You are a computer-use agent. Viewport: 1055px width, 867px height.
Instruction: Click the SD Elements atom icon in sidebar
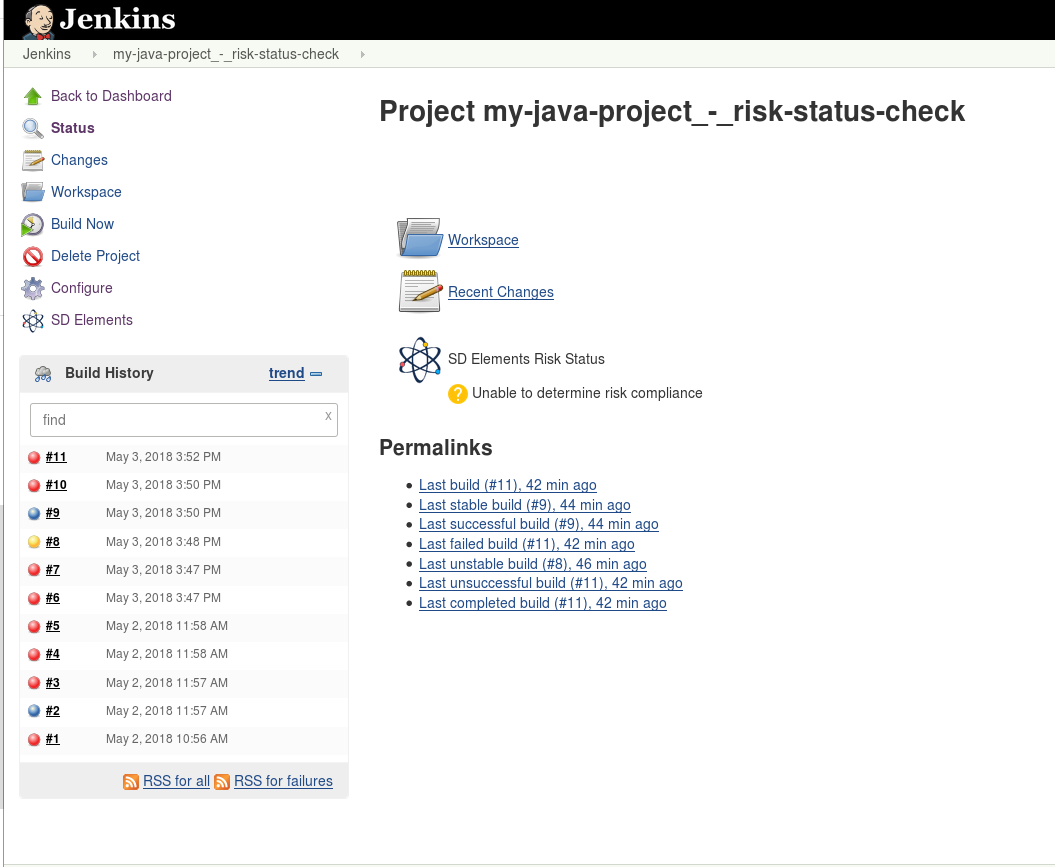[x=32, y=320]
